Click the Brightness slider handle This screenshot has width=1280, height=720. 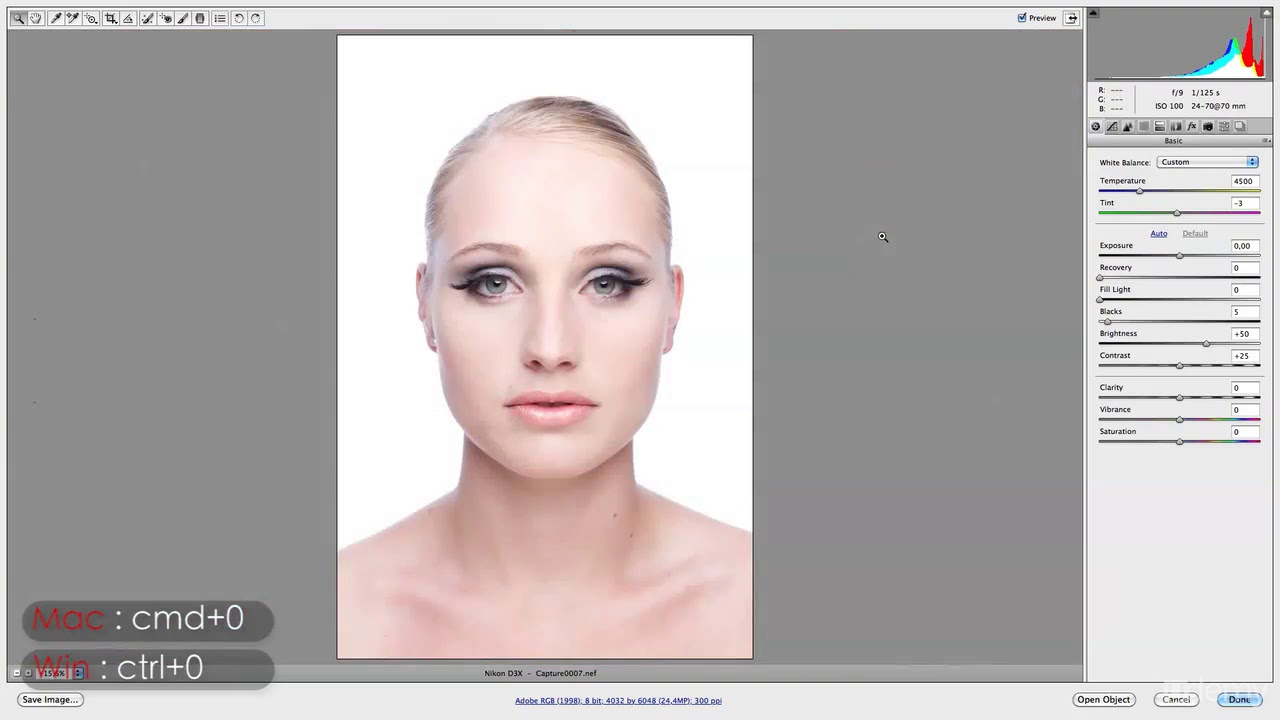tap(1206, 344)
